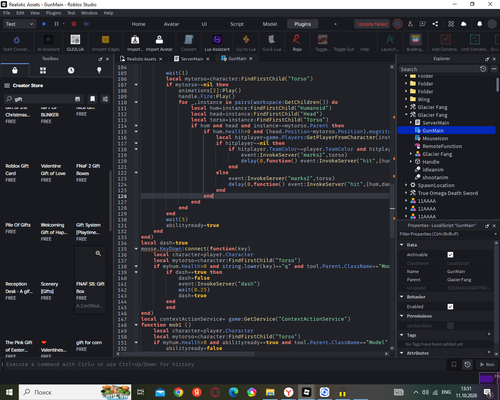Select shootanim in Explorer tree
This screenshot has height=400, width=500.
click(x=435, y=177)
